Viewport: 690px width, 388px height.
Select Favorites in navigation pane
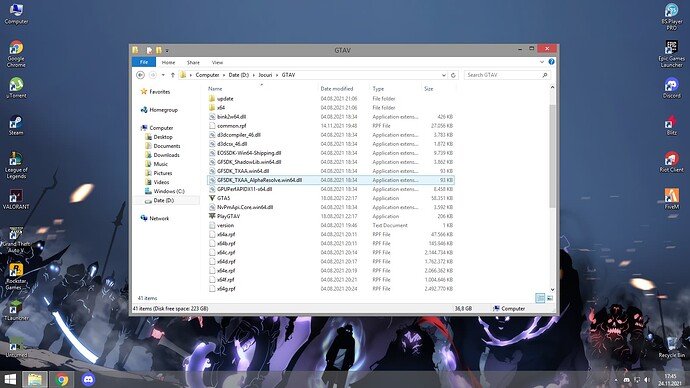point(159,92)
